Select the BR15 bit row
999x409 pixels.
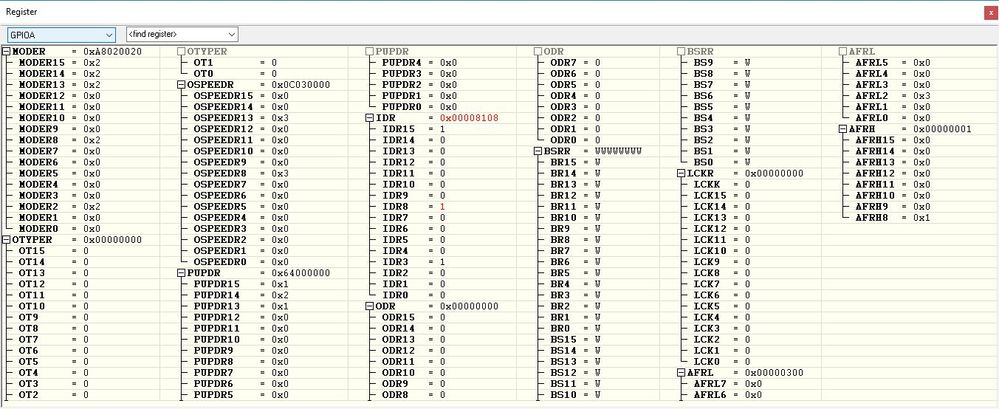(575, 162)
